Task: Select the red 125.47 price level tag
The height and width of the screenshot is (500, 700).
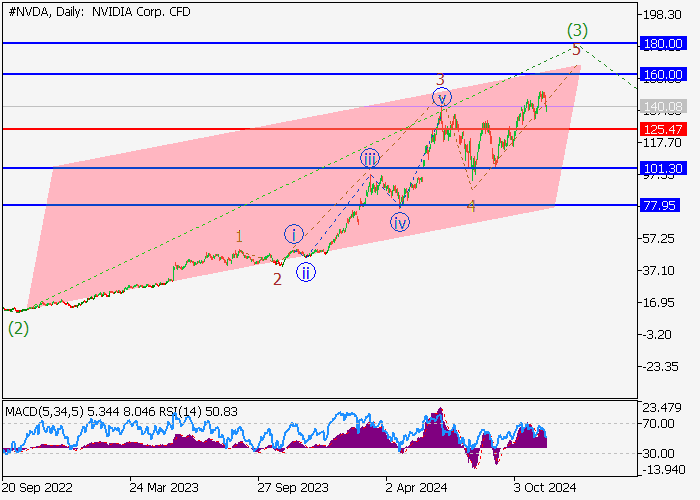Action: [662, 129]
